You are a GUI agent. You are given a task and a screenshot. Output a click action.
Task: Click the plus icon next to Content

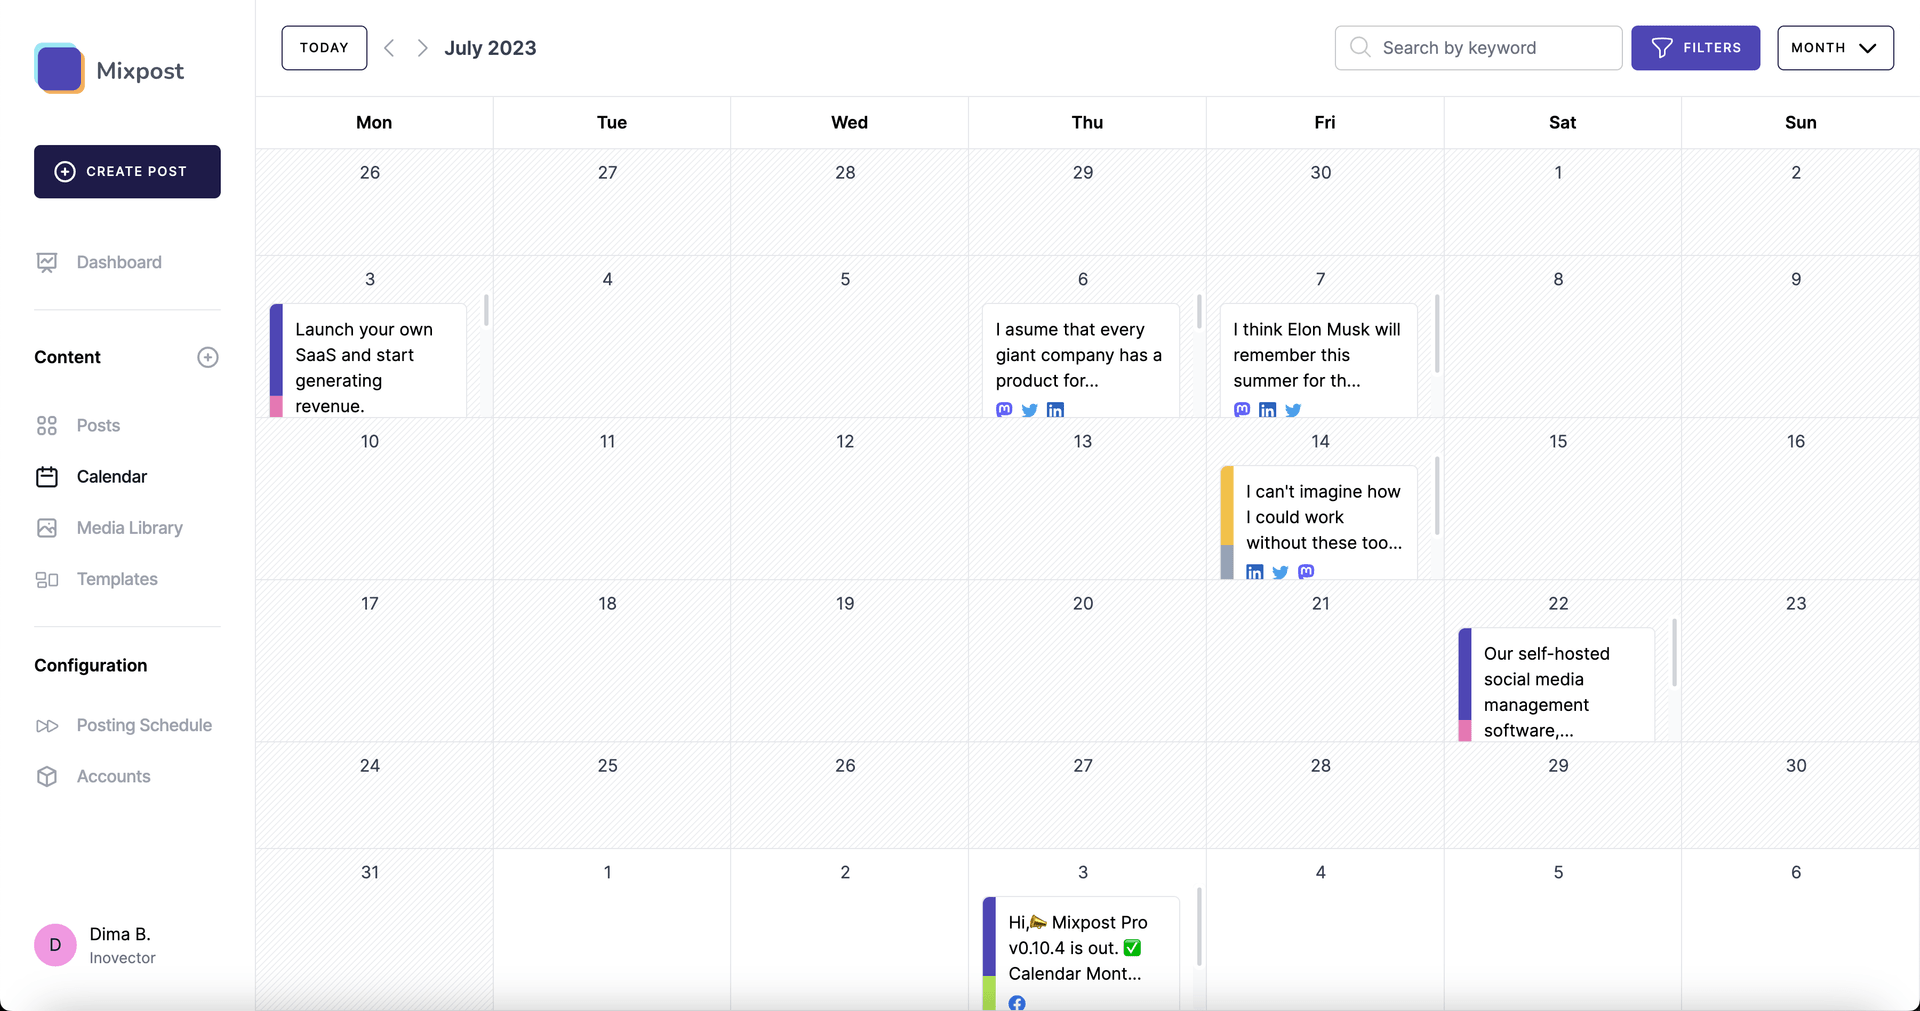pos(208,357)
